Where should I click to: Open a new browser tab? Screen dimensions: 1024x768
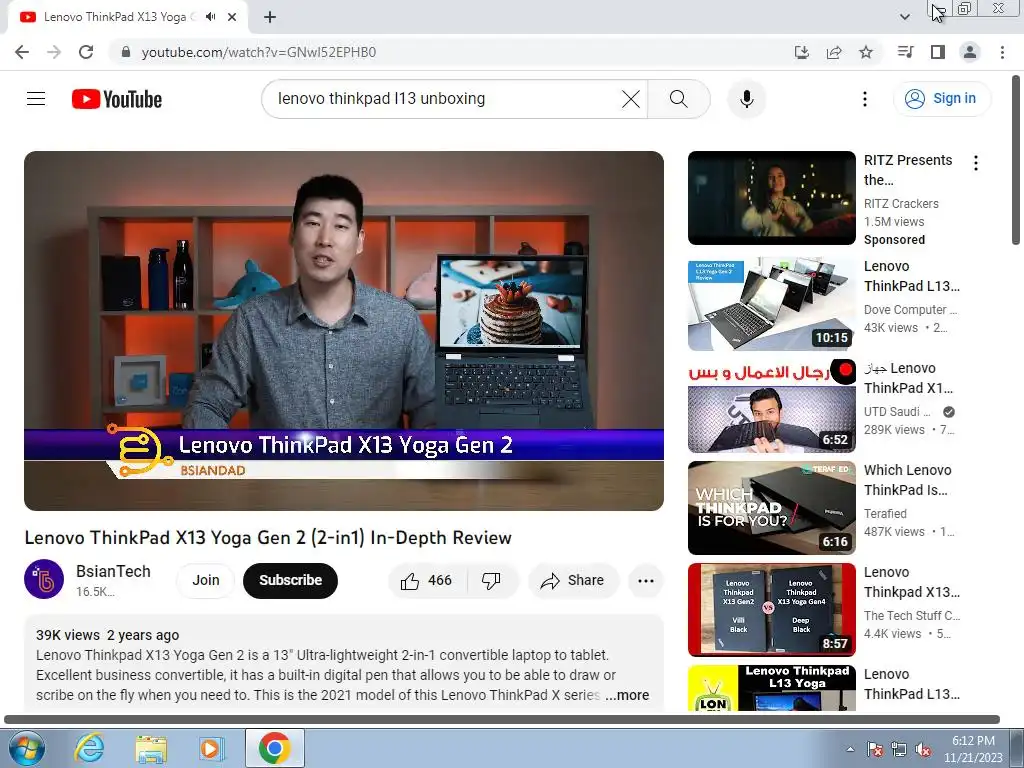click(270, 17)
